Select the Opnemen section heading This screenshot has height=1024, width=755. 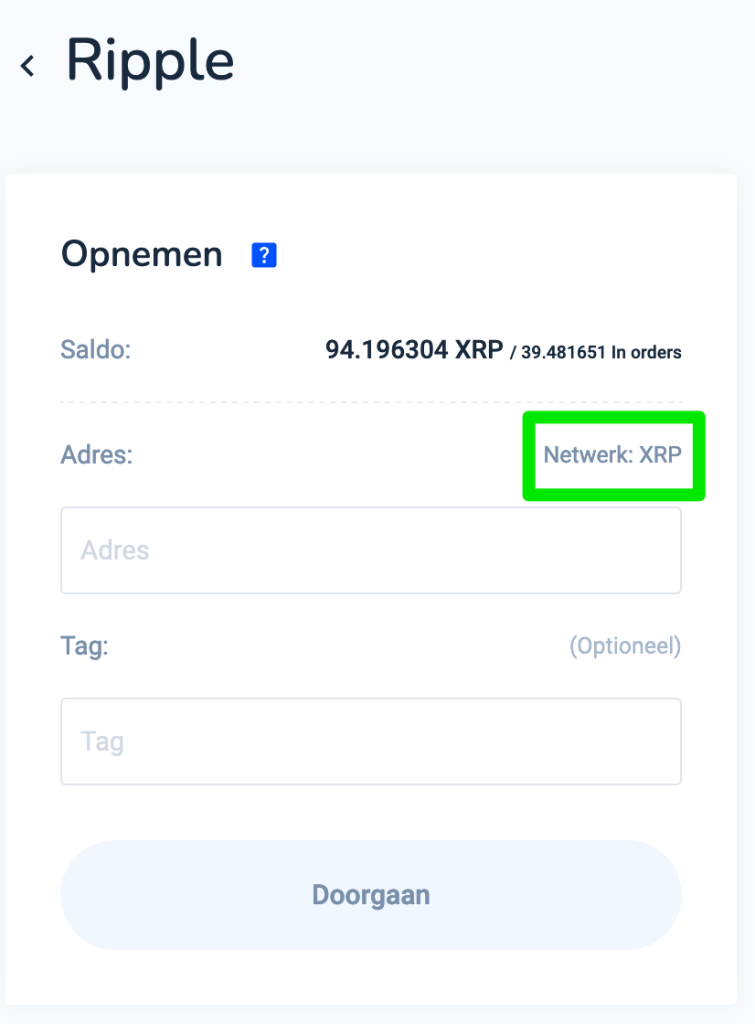click(x=141, y=255)
